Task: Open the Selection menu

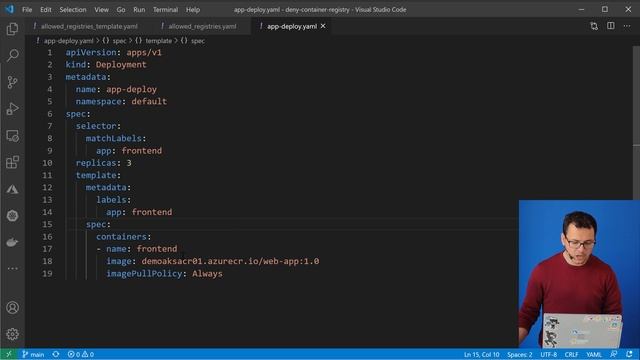Action: point(73,9)
